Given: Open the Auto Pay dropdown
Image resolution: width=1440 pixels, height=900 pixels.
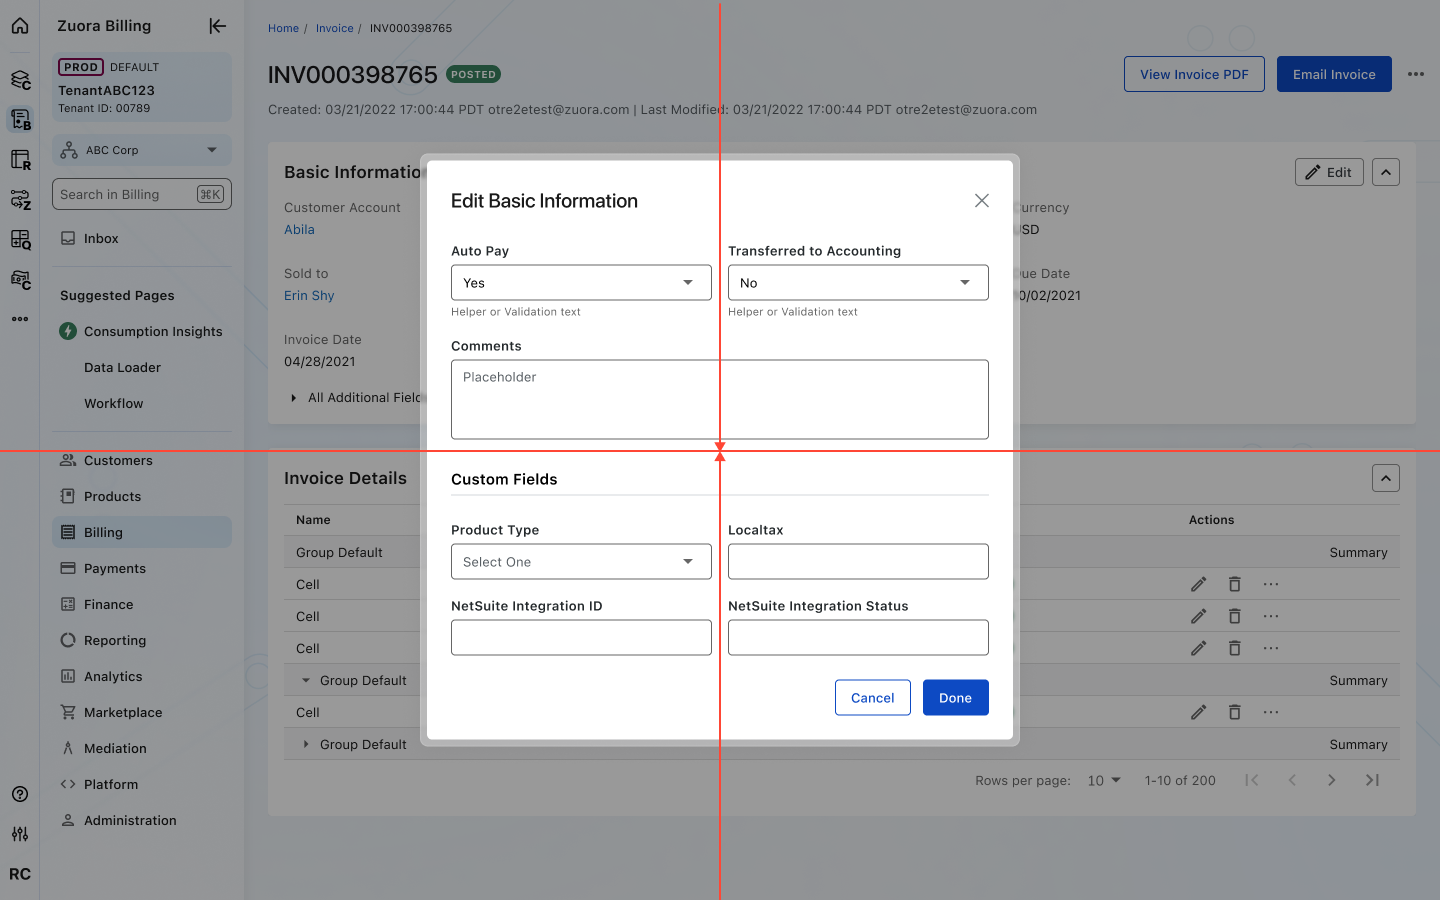Looking at the screenshot, I should [581, 283].
